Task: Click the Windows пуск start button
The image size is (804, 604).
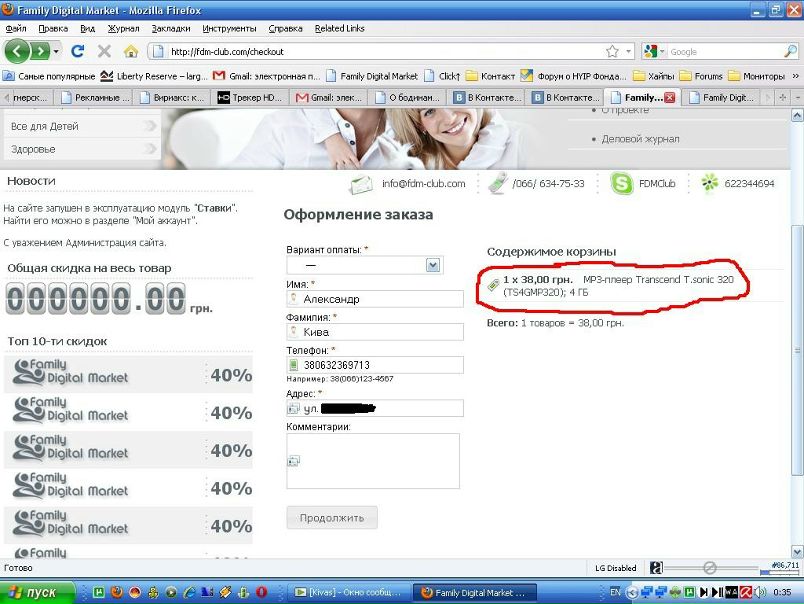Action: (x=38, y=592)
